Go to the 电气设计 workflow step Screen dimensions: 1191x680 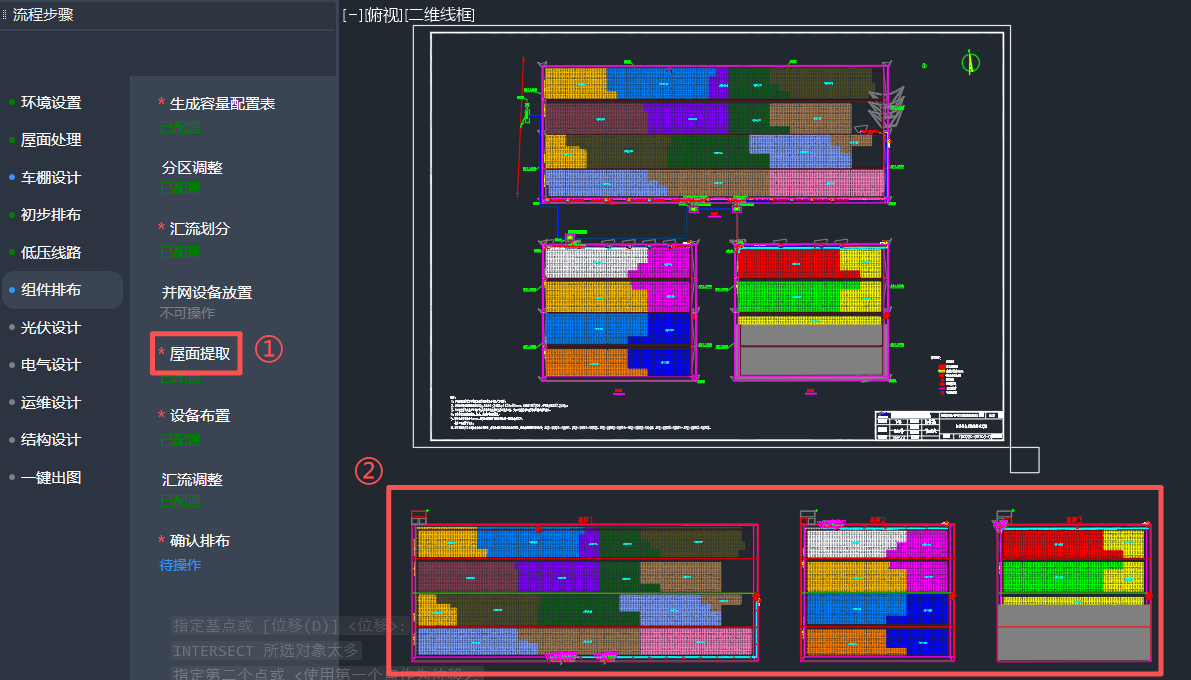tap(51, 365)
